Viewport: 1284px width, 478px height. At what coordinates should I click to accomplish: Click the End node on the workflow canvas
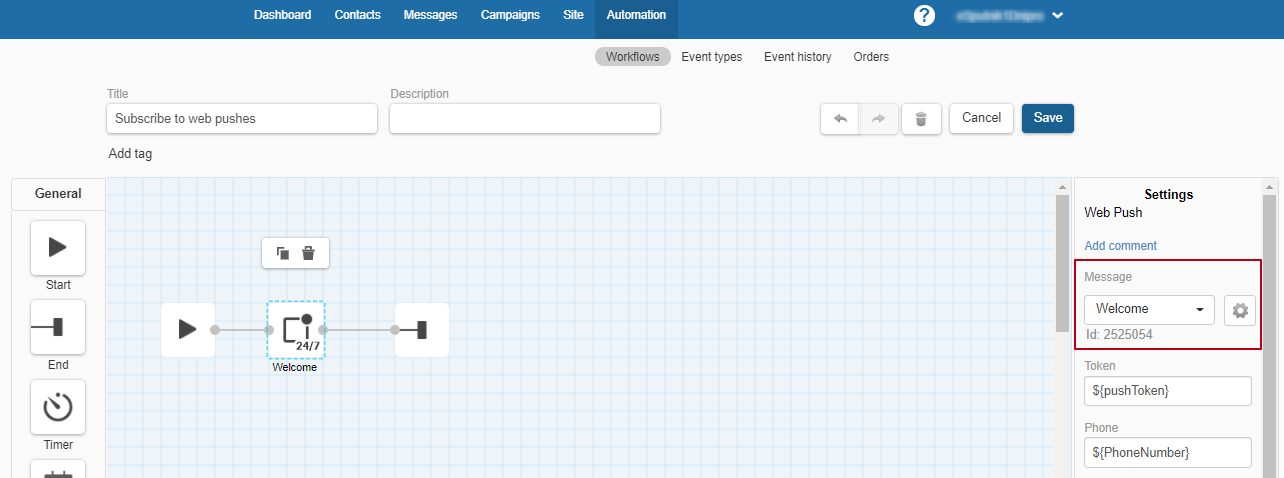pyautogui.click(x=421, y=329)
